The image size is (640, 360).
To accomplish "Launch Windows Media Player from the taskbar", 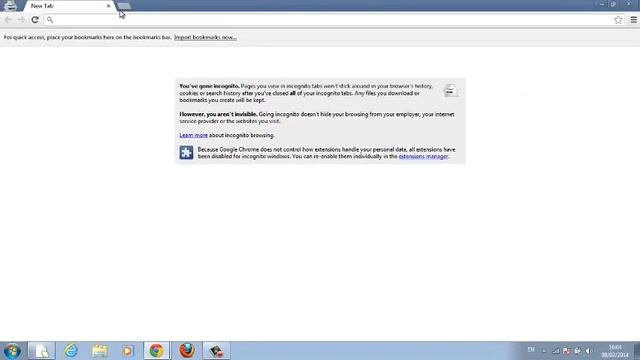I will point(128,351).
